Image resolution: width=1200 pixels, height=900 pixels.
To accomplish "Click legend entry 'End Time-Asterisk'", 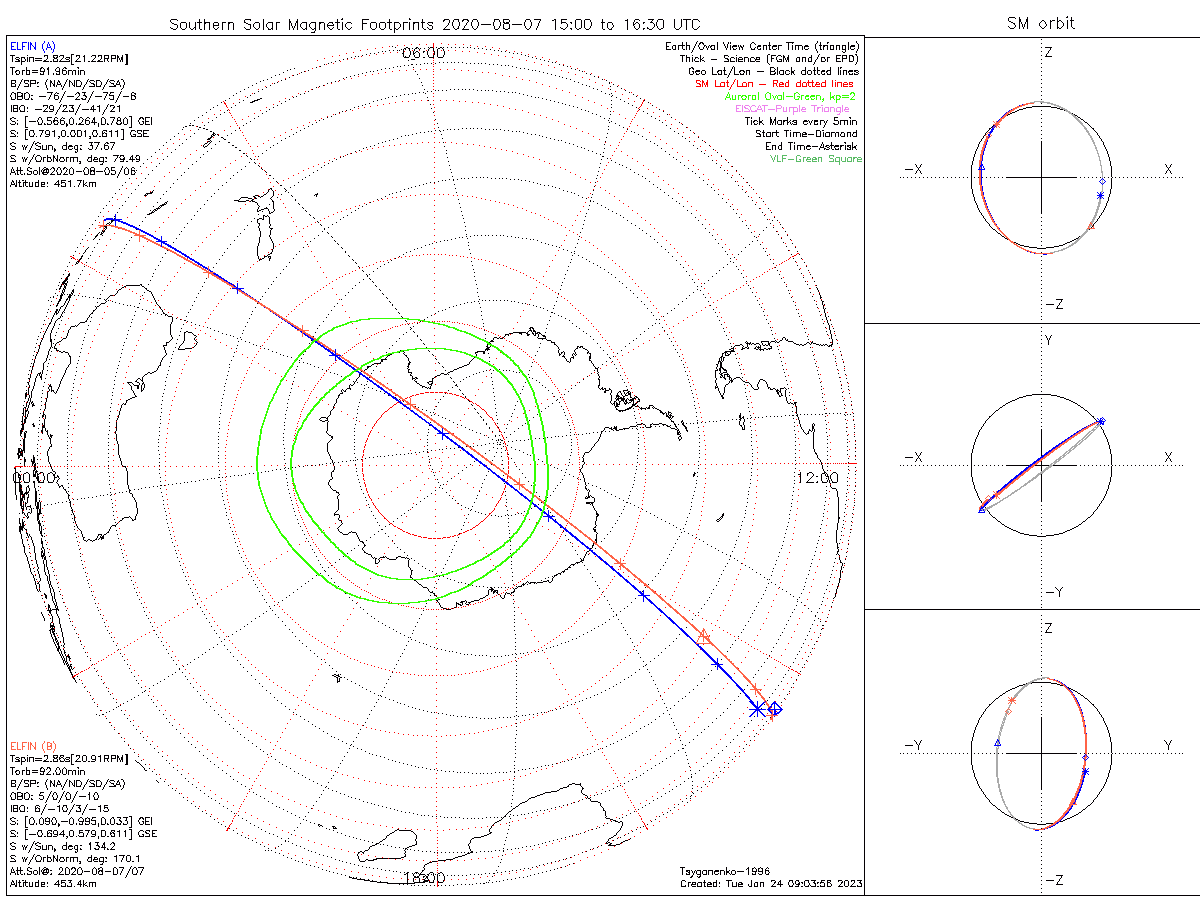I will point(812,146).
